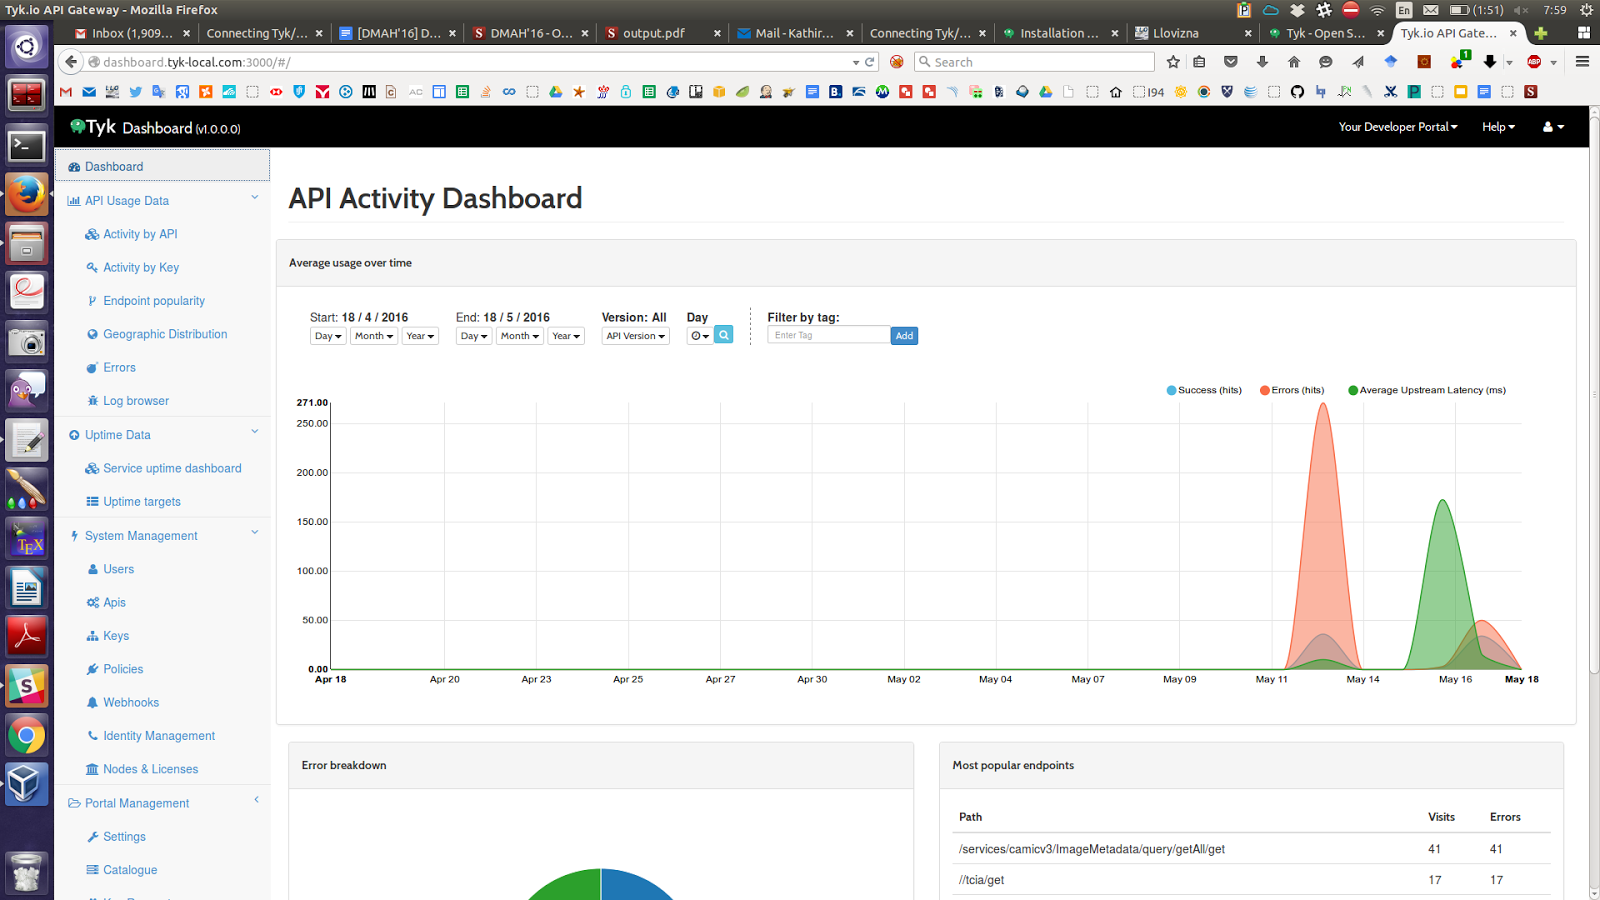This screenshot has height=900, width=1600.
Task: Switch to the Llovizna browser tab
Action: [1192, 33]
